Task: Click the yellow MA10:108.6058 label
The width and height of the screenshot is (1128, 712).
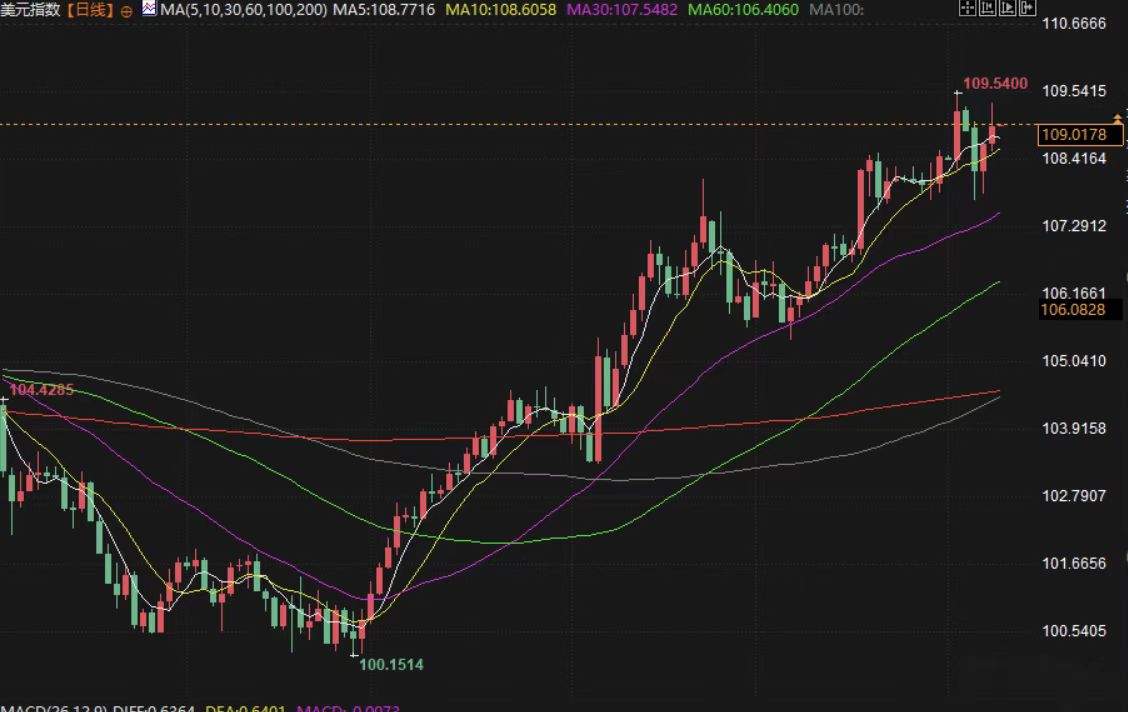Action: pyautogui.click(x=501, y=10)
